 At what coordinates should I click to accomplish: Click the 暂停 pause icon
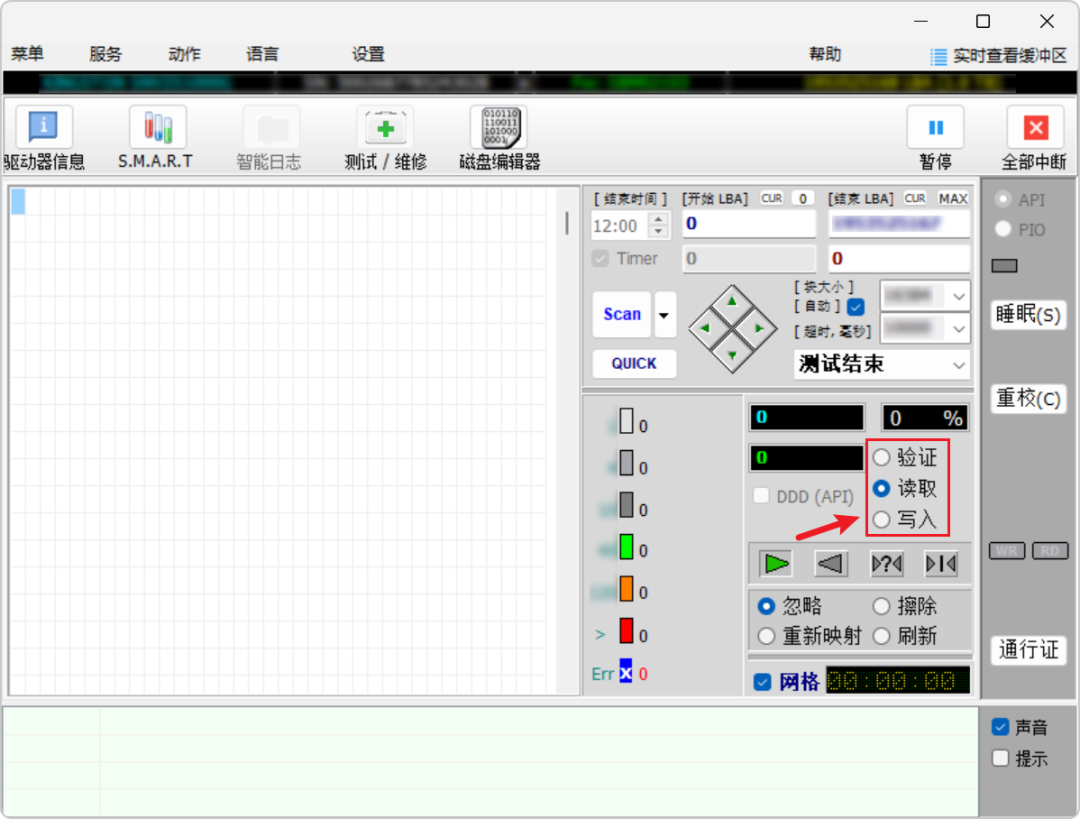pos(935,127)
